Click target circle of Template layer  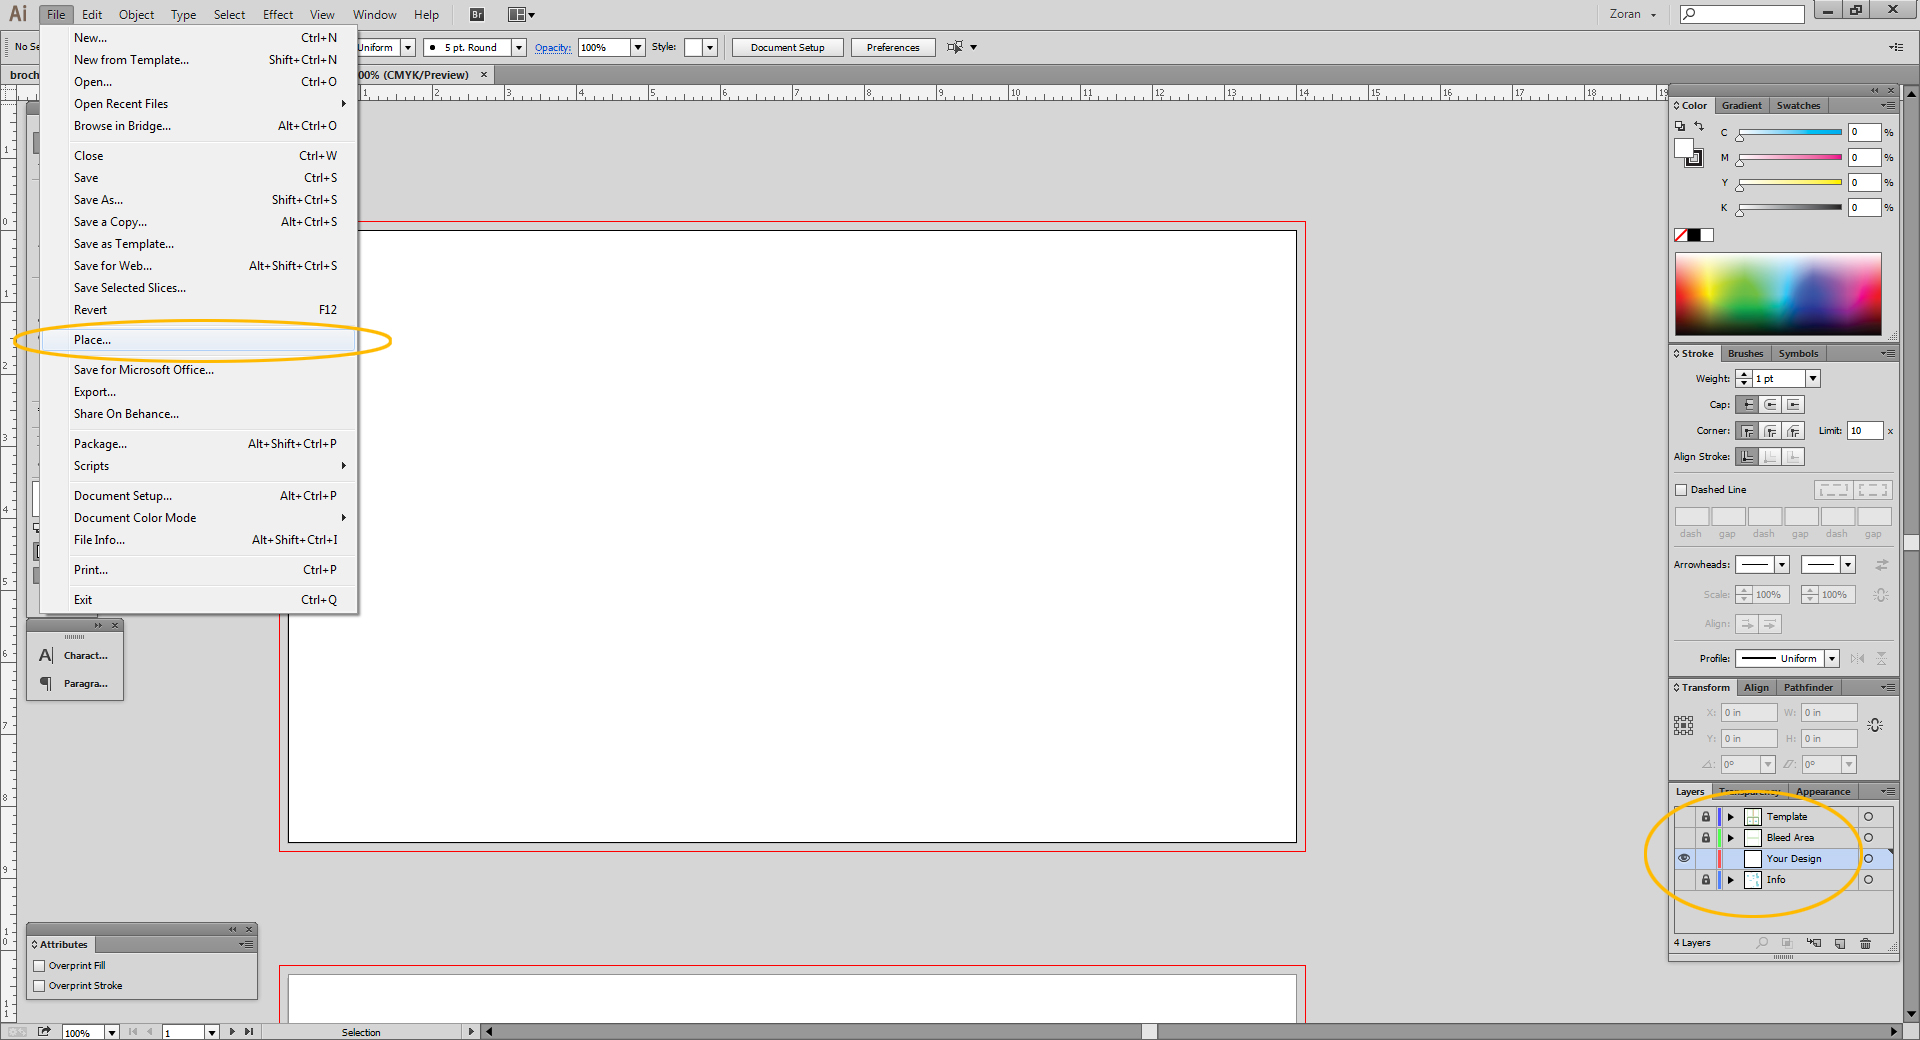click(1868, 817)
